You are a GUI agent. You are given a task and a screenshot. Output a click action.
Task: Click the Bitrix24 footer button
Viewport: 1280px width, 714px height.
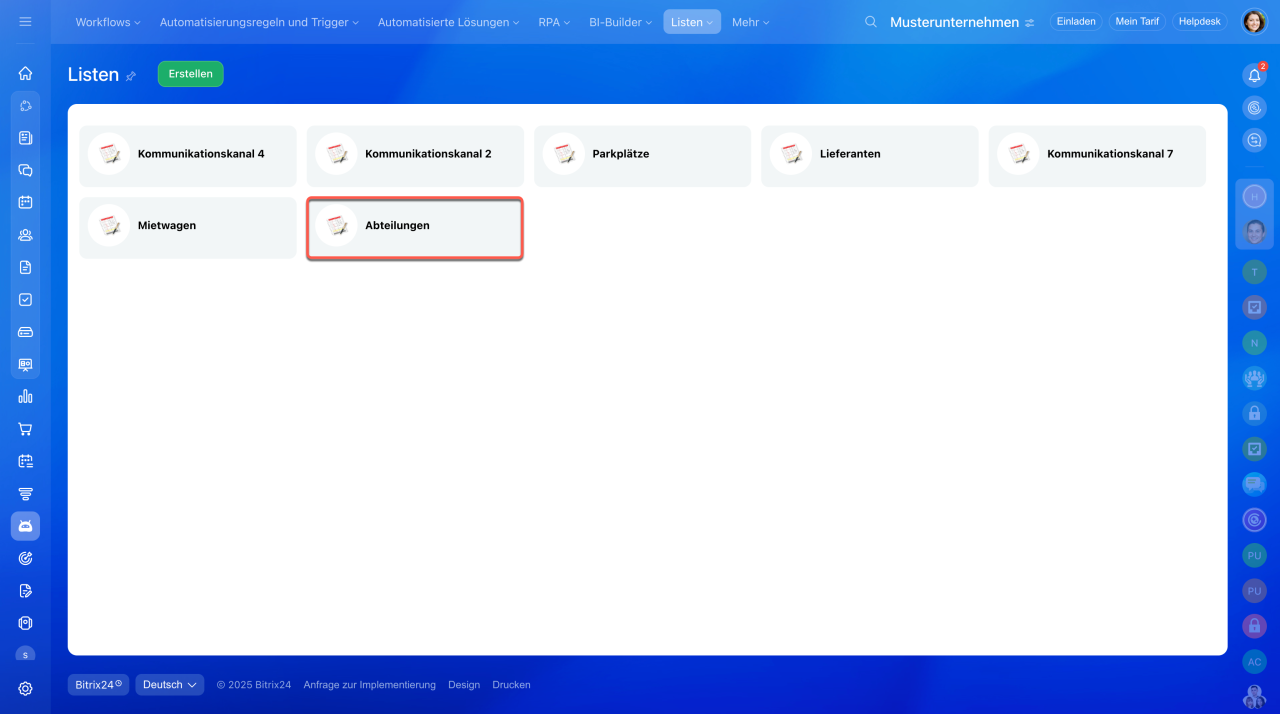coord(98,685)
